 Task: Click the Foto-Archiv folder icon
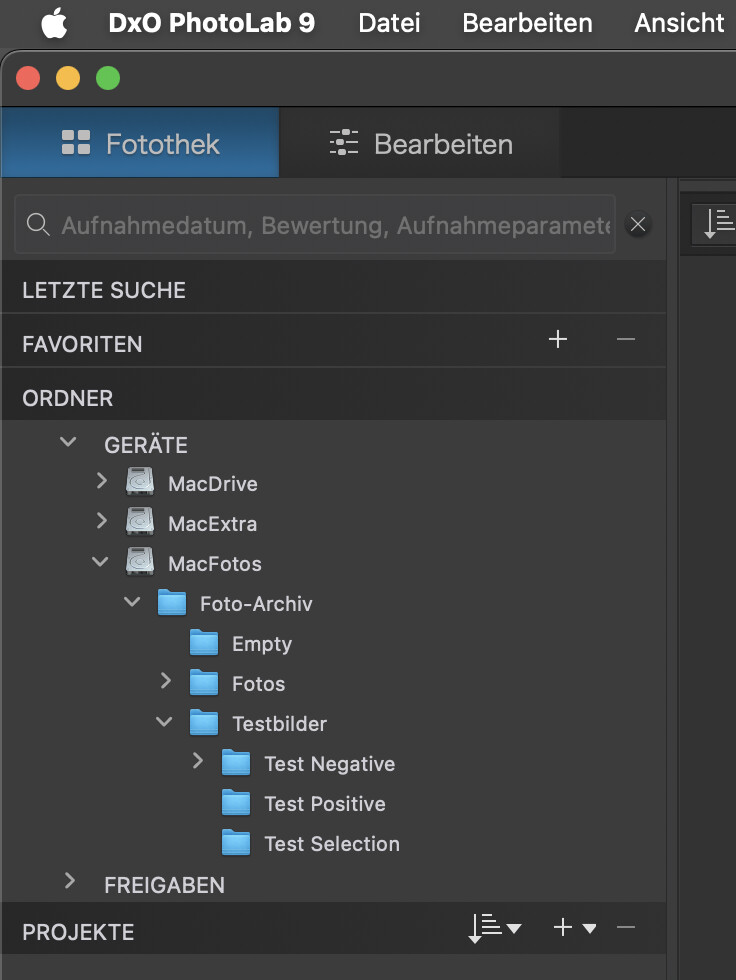(172, 602)
